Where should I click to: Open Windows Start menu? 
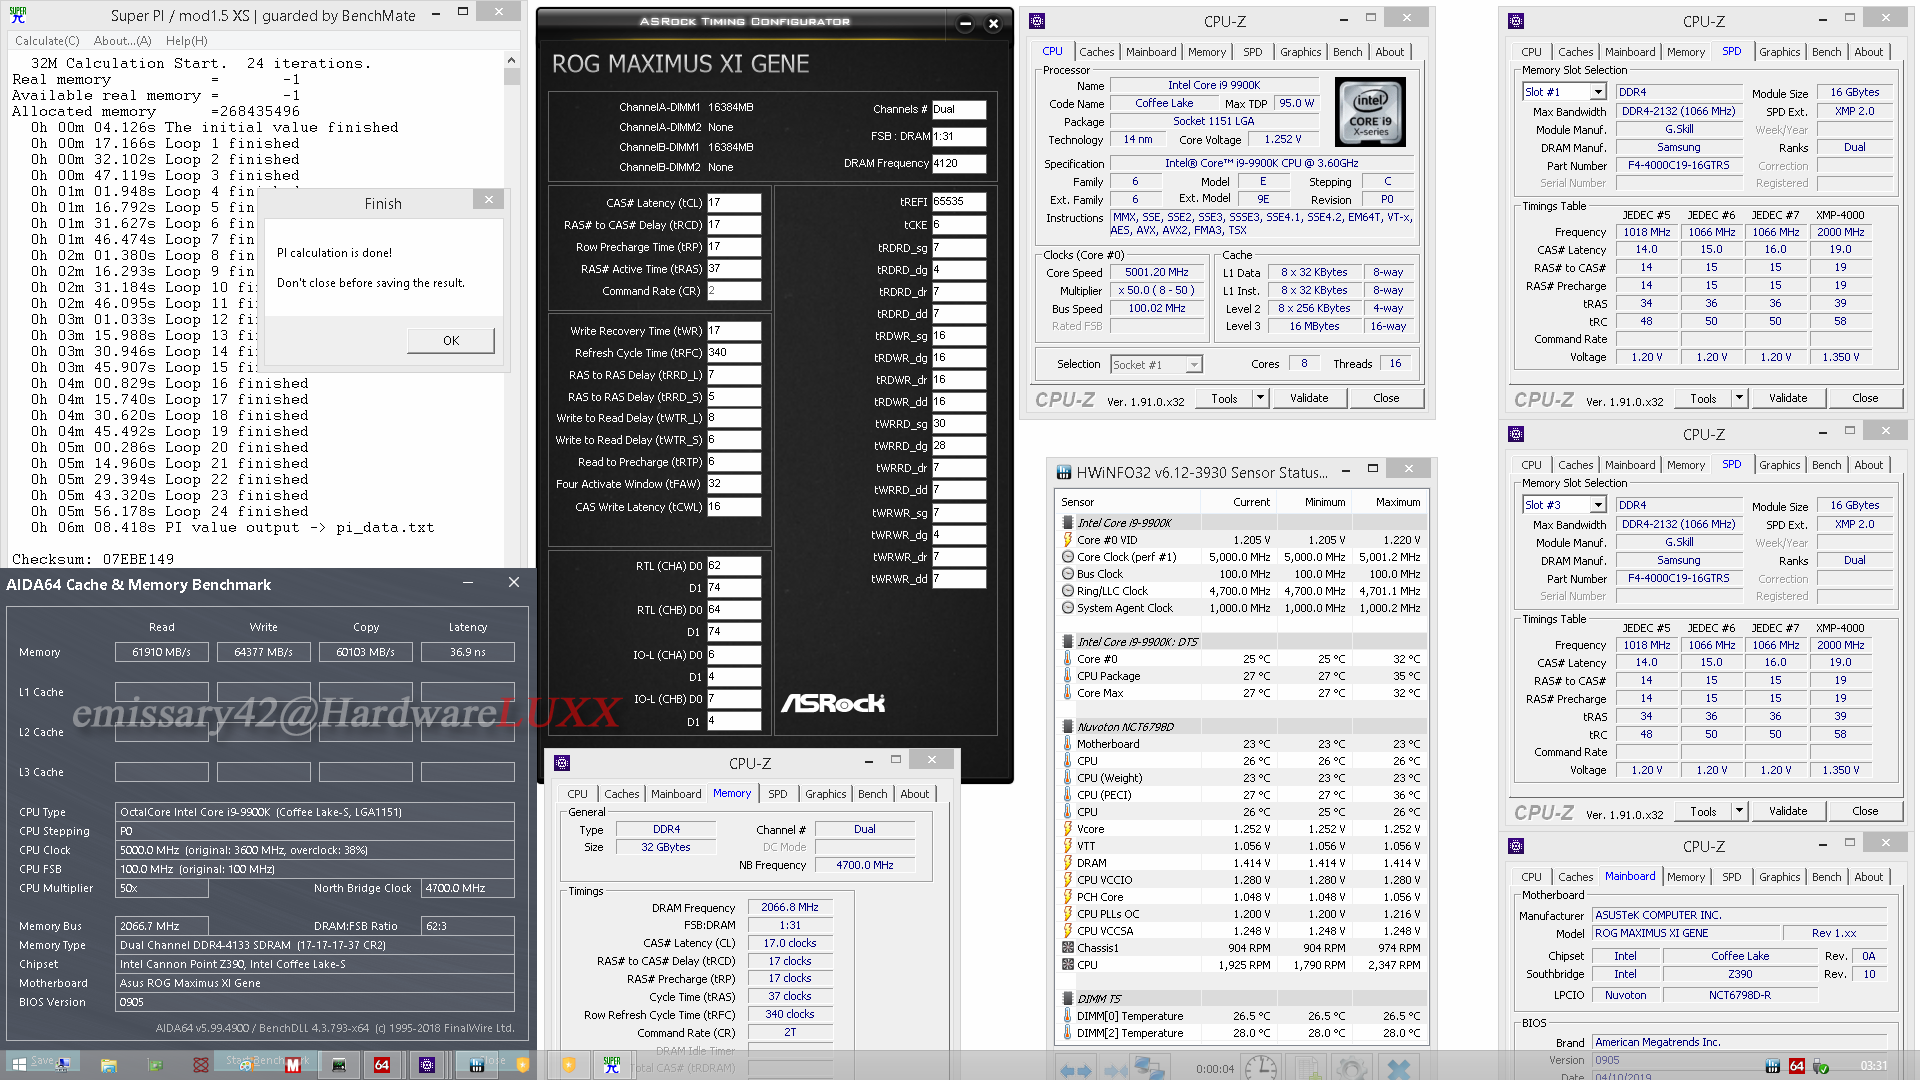[18, 1065]
